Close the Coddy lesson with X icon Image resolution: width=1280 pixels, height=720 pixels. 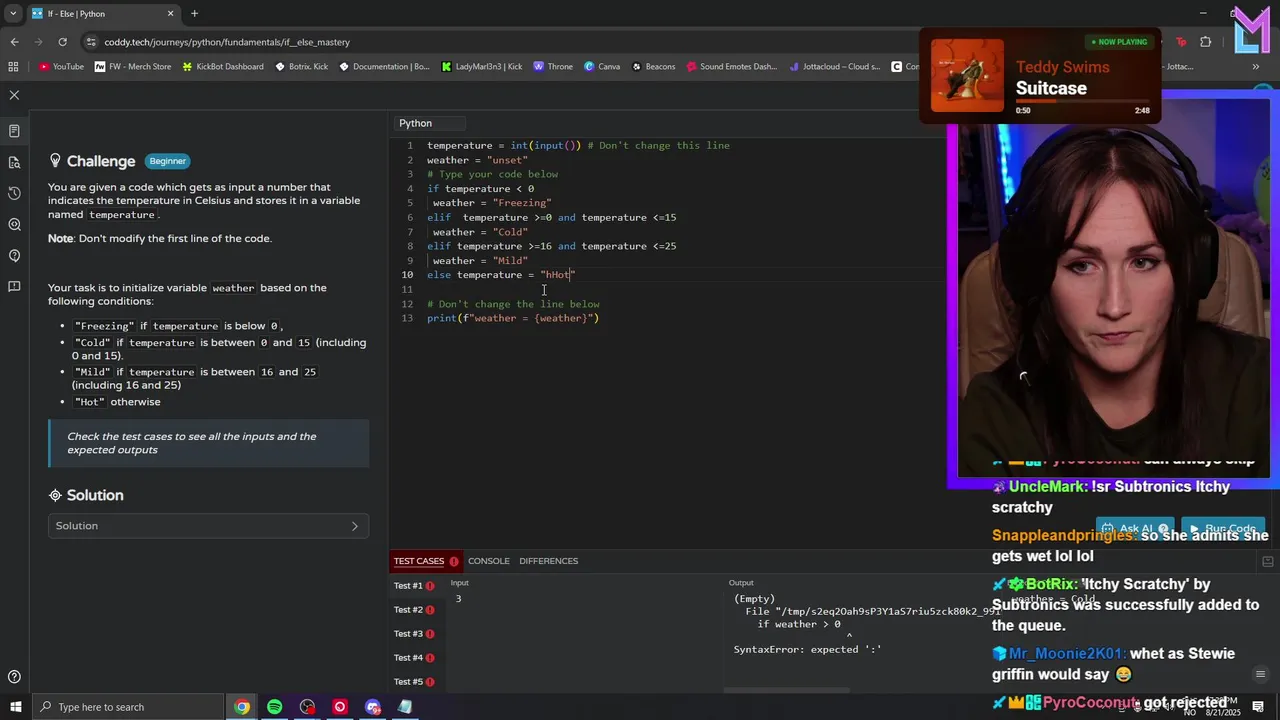click(14, 95)
